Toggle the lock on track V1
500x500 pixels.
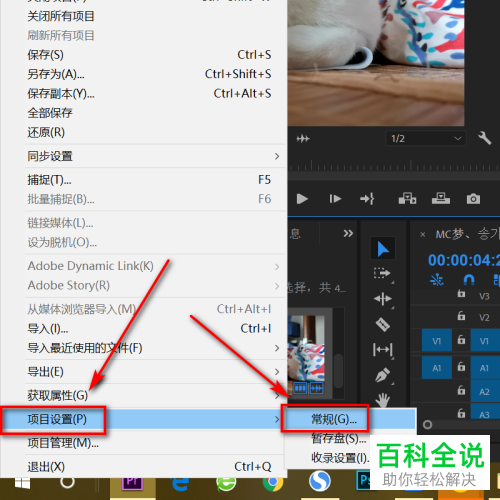tap(461, 340)
